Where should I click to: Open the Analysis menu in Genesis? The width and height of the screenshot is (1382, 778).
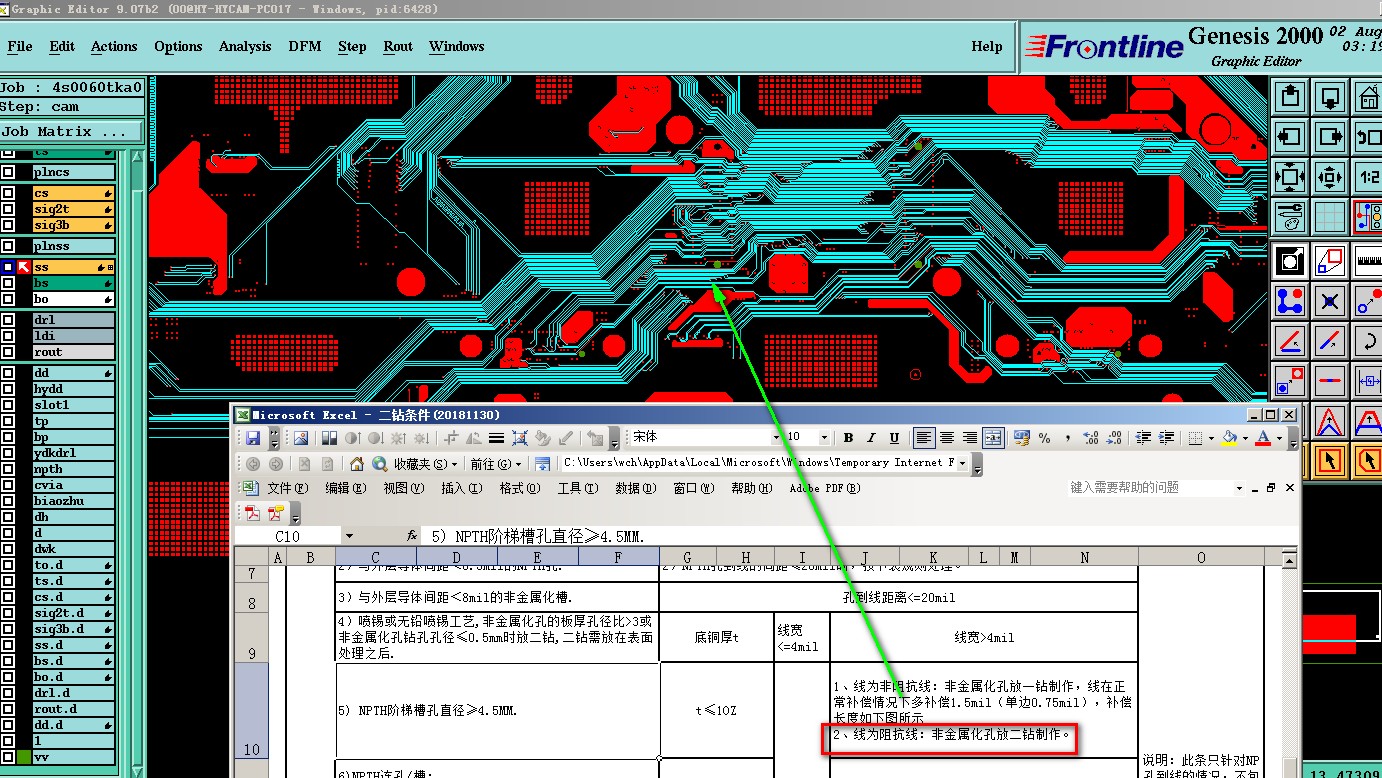pos(245,46)
